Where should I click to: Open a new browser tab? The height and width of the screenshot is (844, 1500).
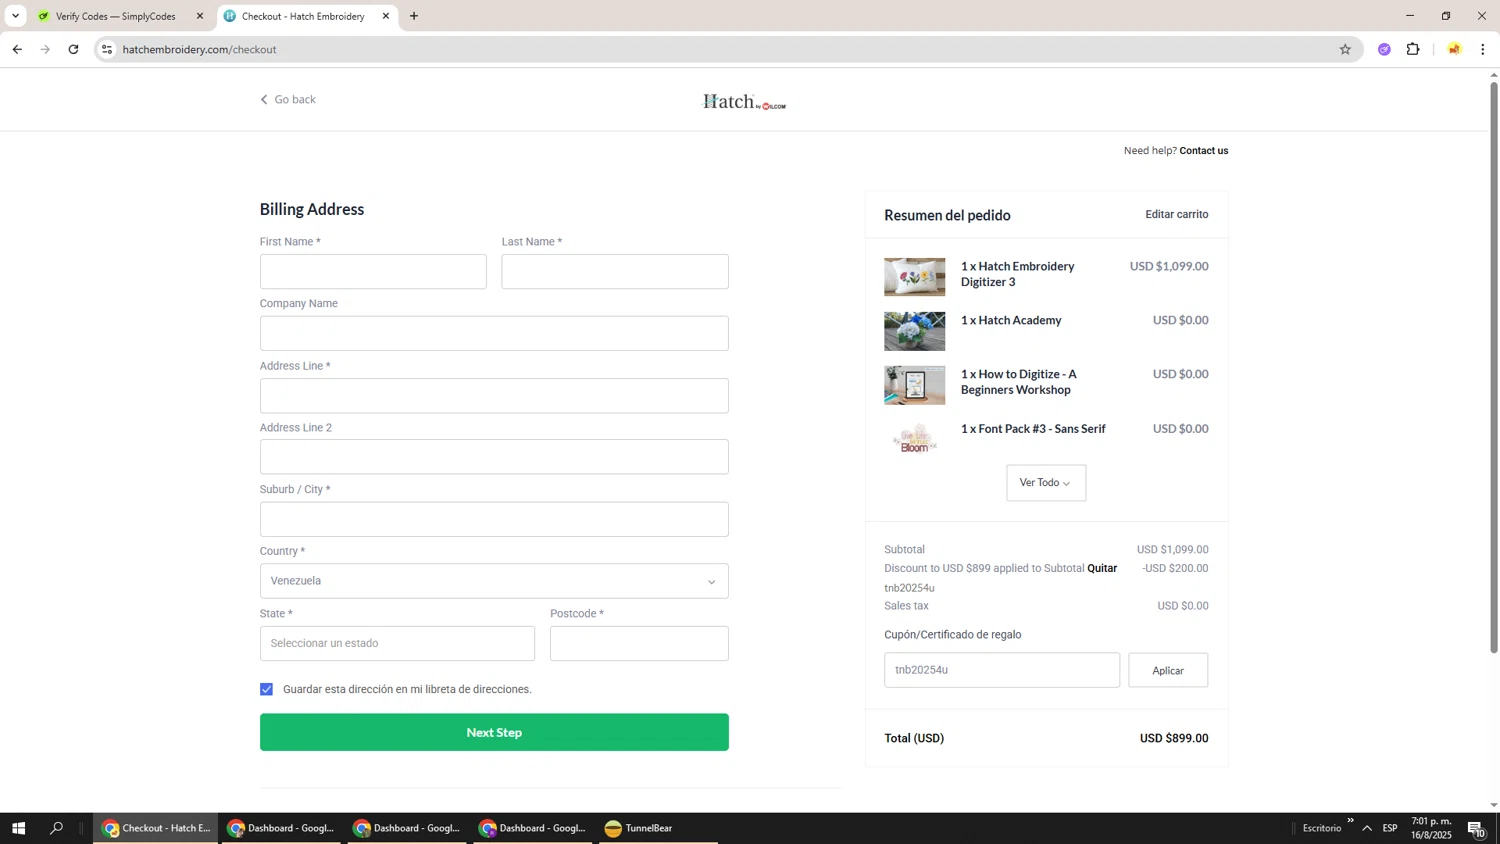414,16
